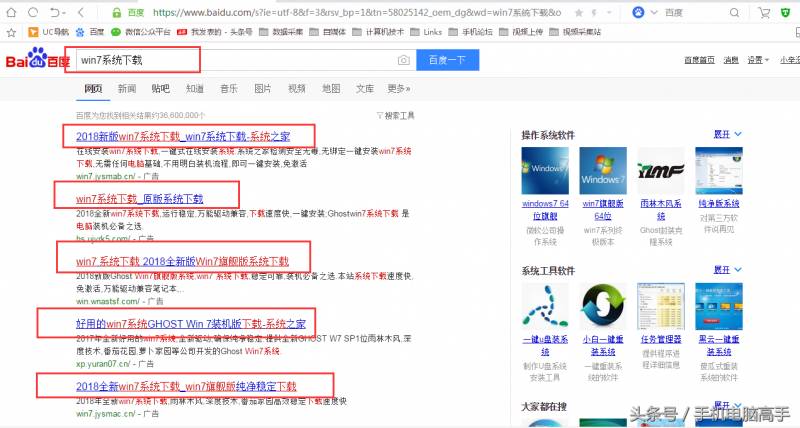Click the undo/restore tab arrow icon
The height and width of the screenshot is (428, 800).
point(55,12)
